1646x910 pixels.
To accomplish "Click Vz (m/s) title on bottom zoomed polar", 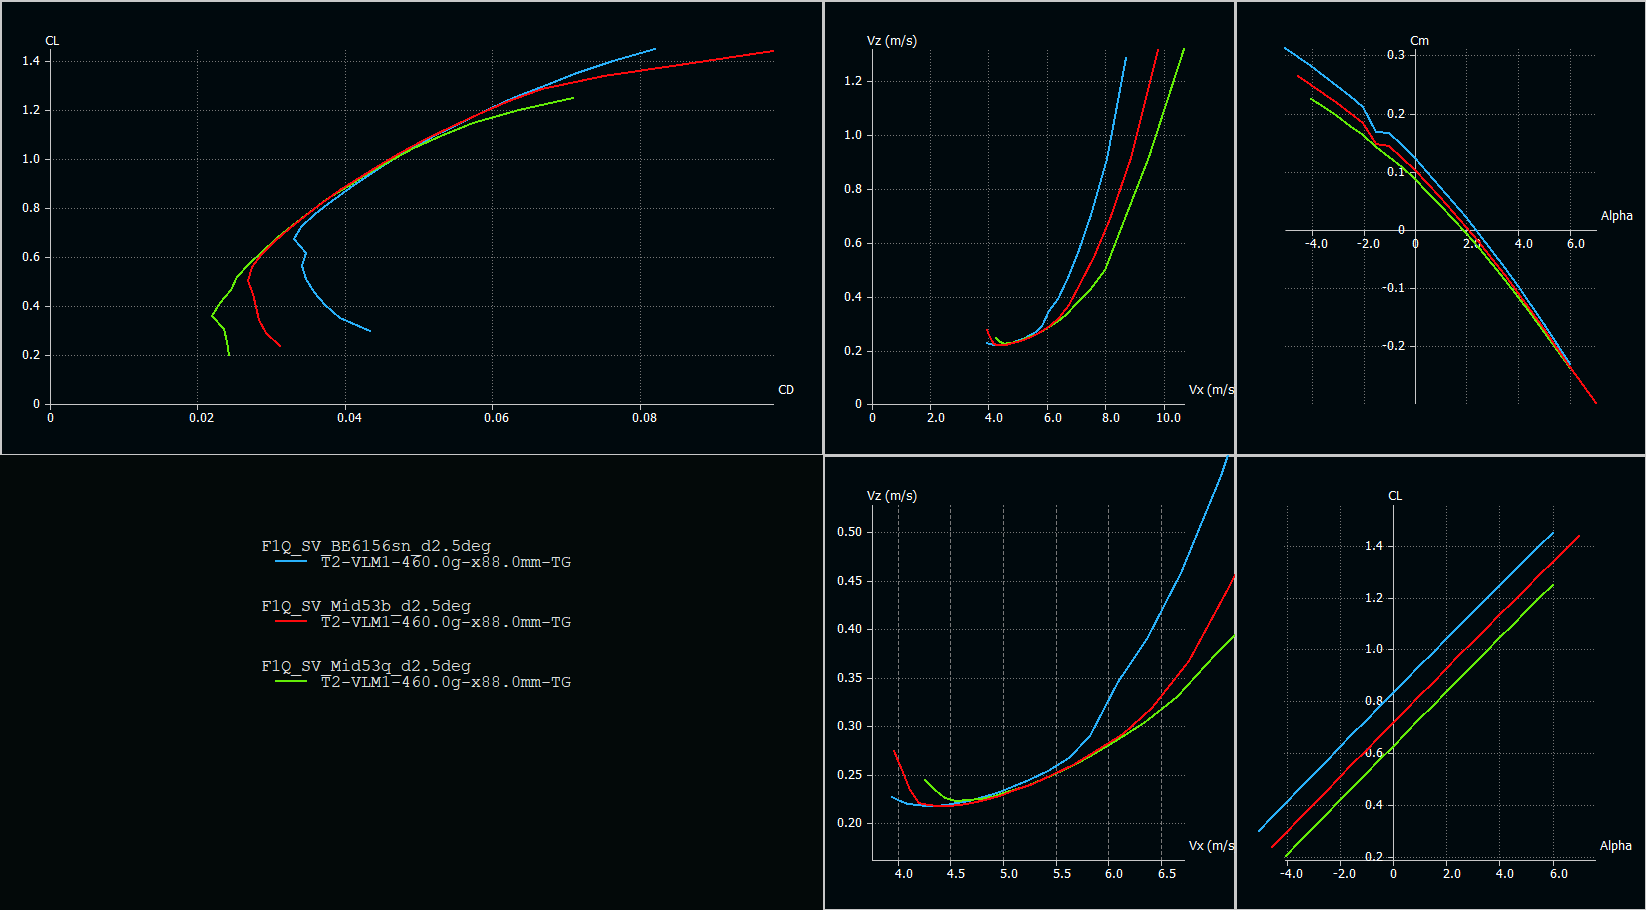I will [891, 496].
